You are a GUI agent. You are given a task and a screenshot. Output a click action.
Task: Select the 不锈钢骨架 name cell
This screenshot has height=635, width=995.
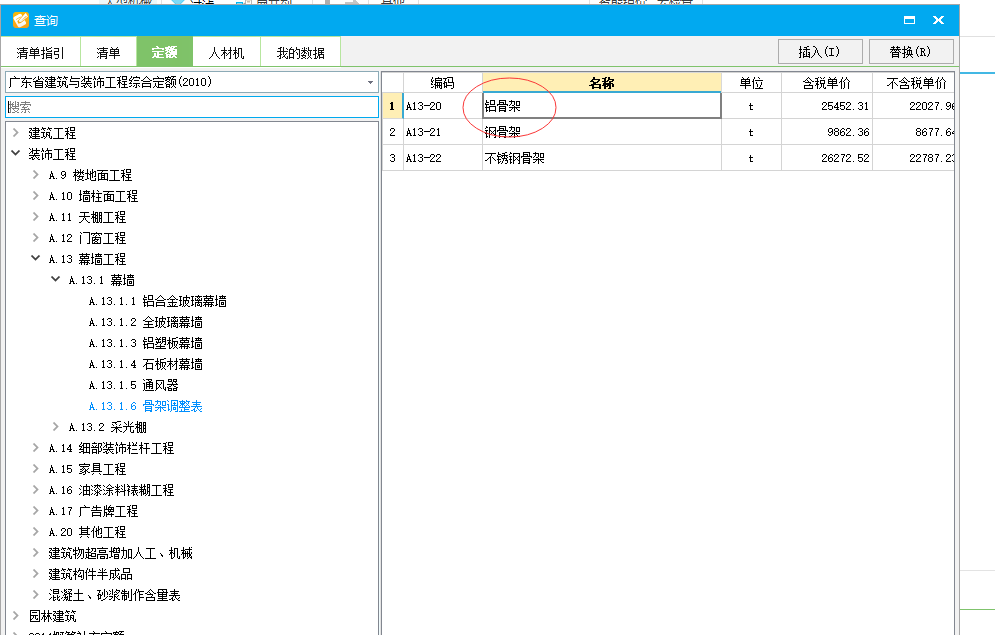coord(602,158)
